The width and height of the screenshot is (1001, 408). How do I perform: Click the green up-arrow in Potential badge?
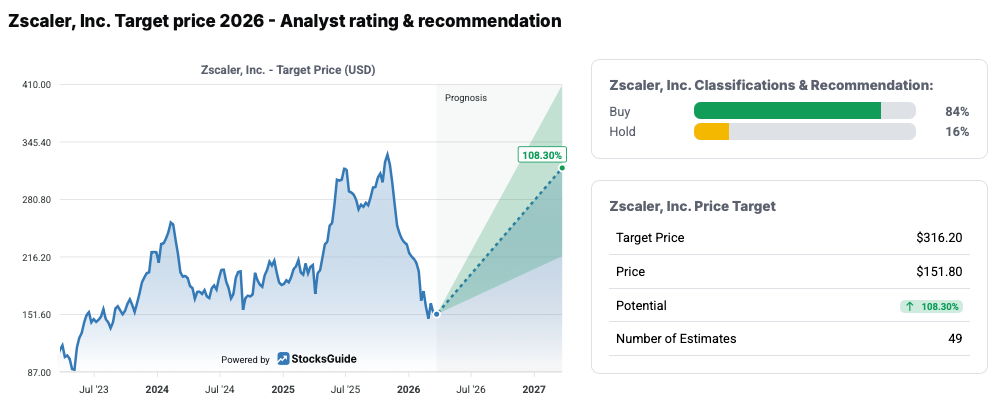click(x=909, y=306)
